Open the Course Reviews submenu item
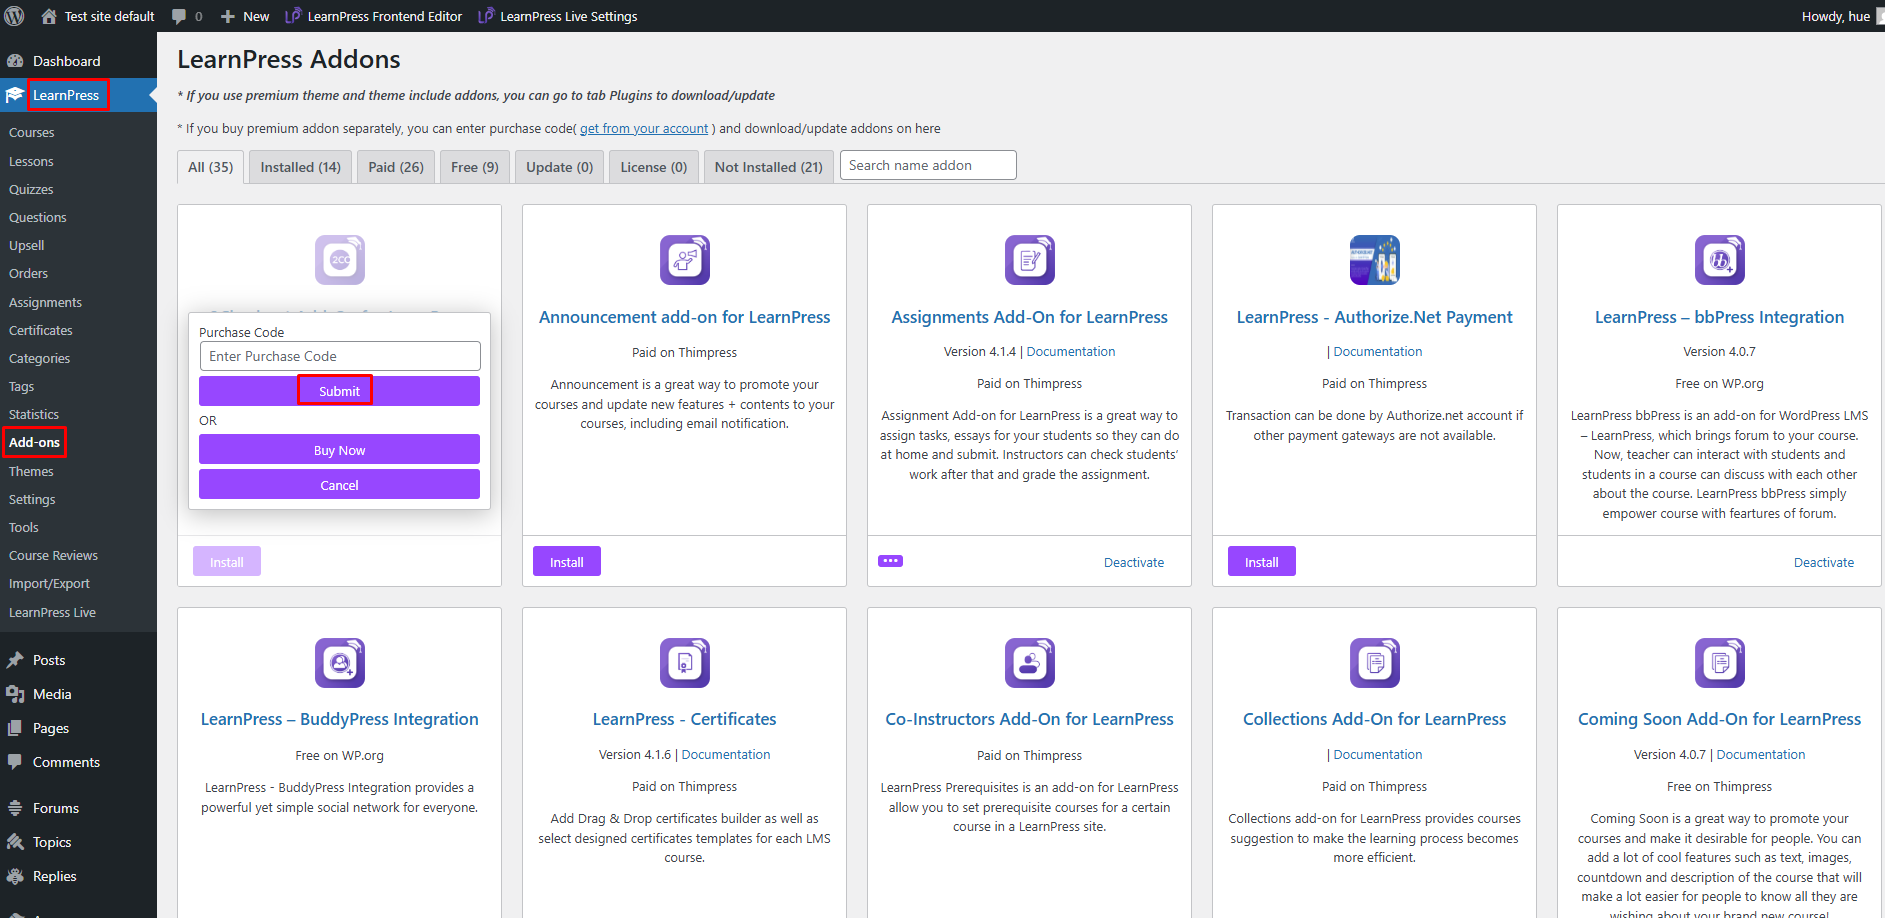This screenshot has height=918, width=1885. (53, 555)
